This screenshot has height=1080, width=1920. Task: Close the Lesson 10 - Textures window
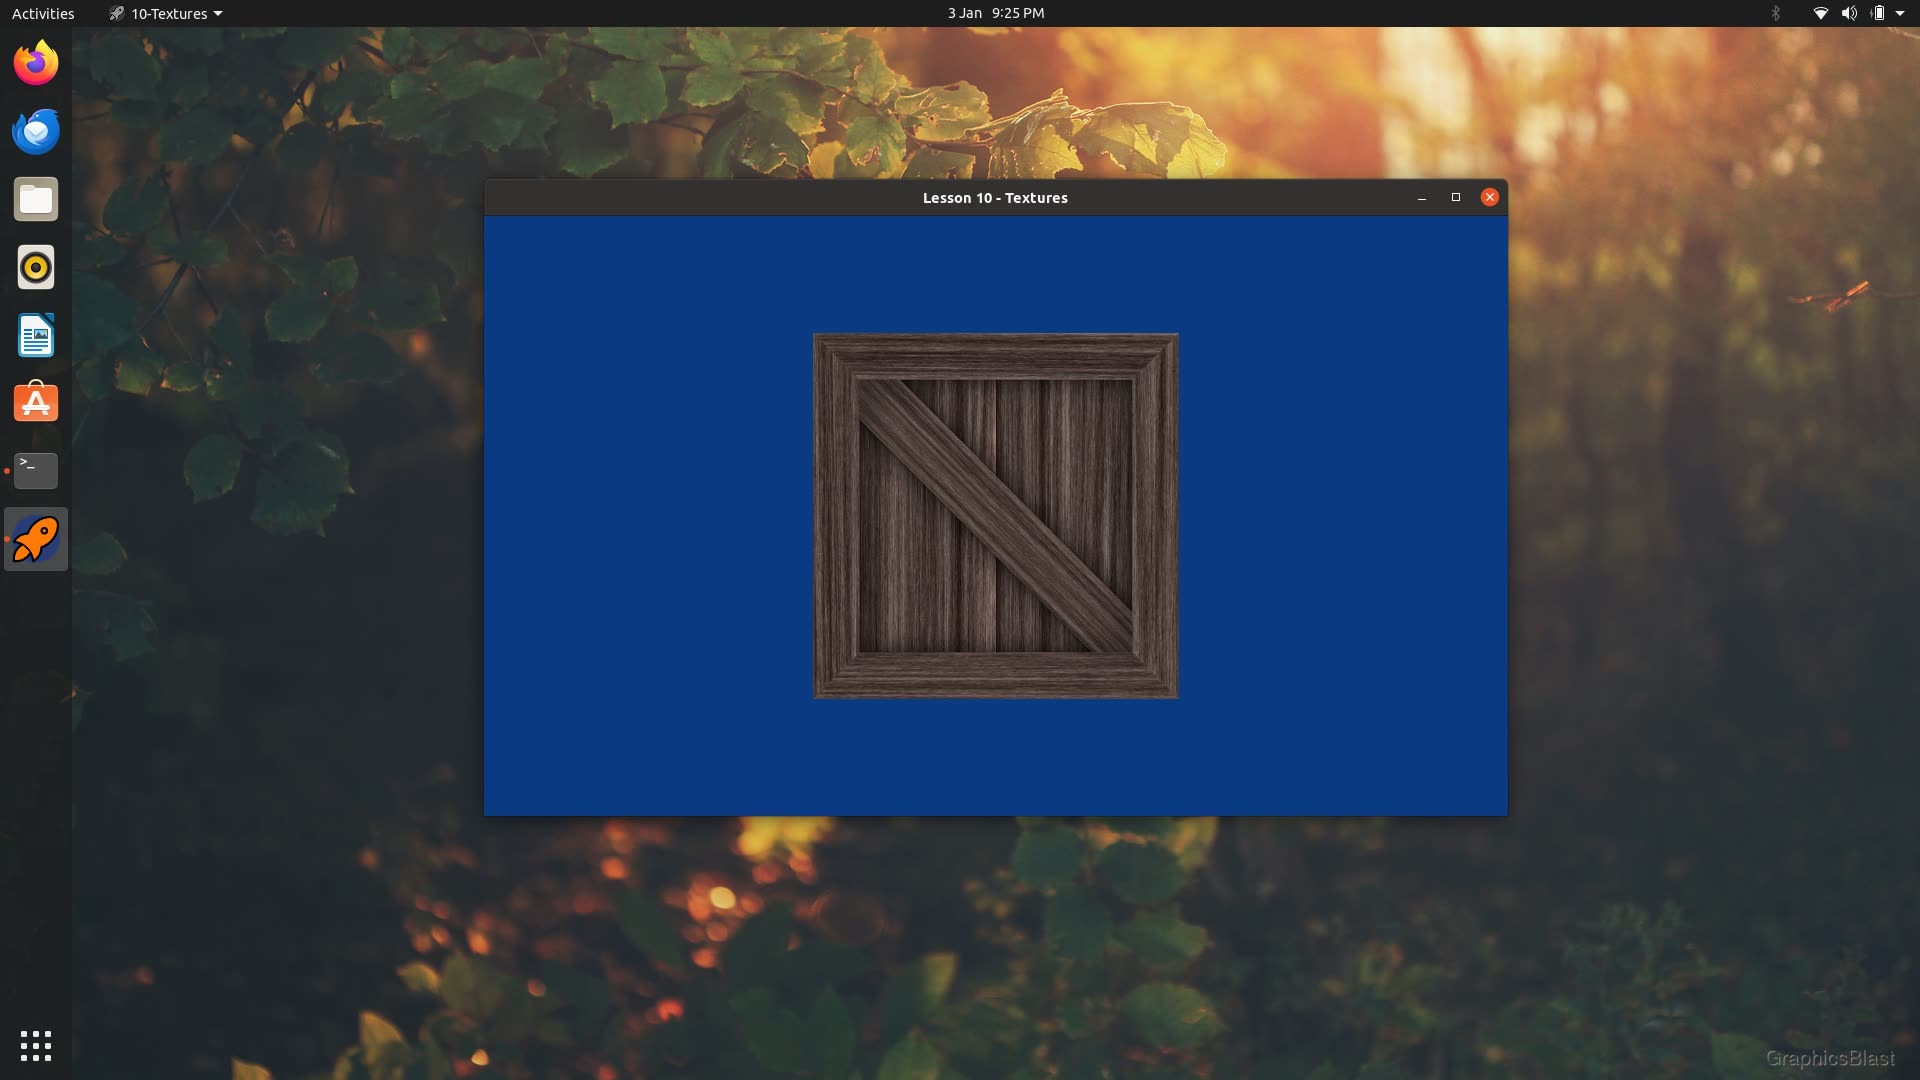click(1490, 197)
